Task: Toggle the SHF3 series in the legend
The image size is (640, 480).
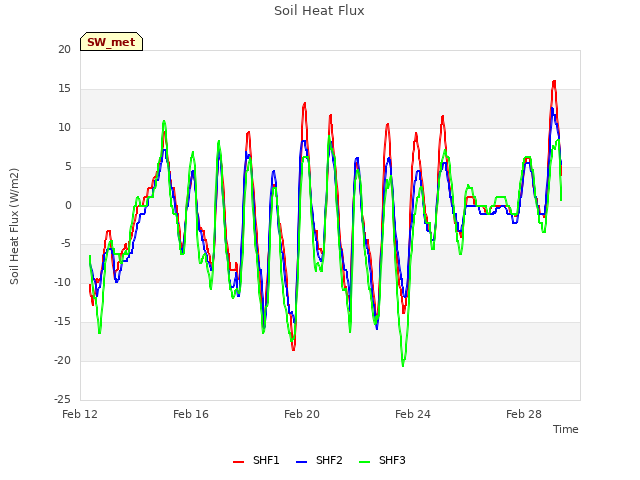Action: 382,460
